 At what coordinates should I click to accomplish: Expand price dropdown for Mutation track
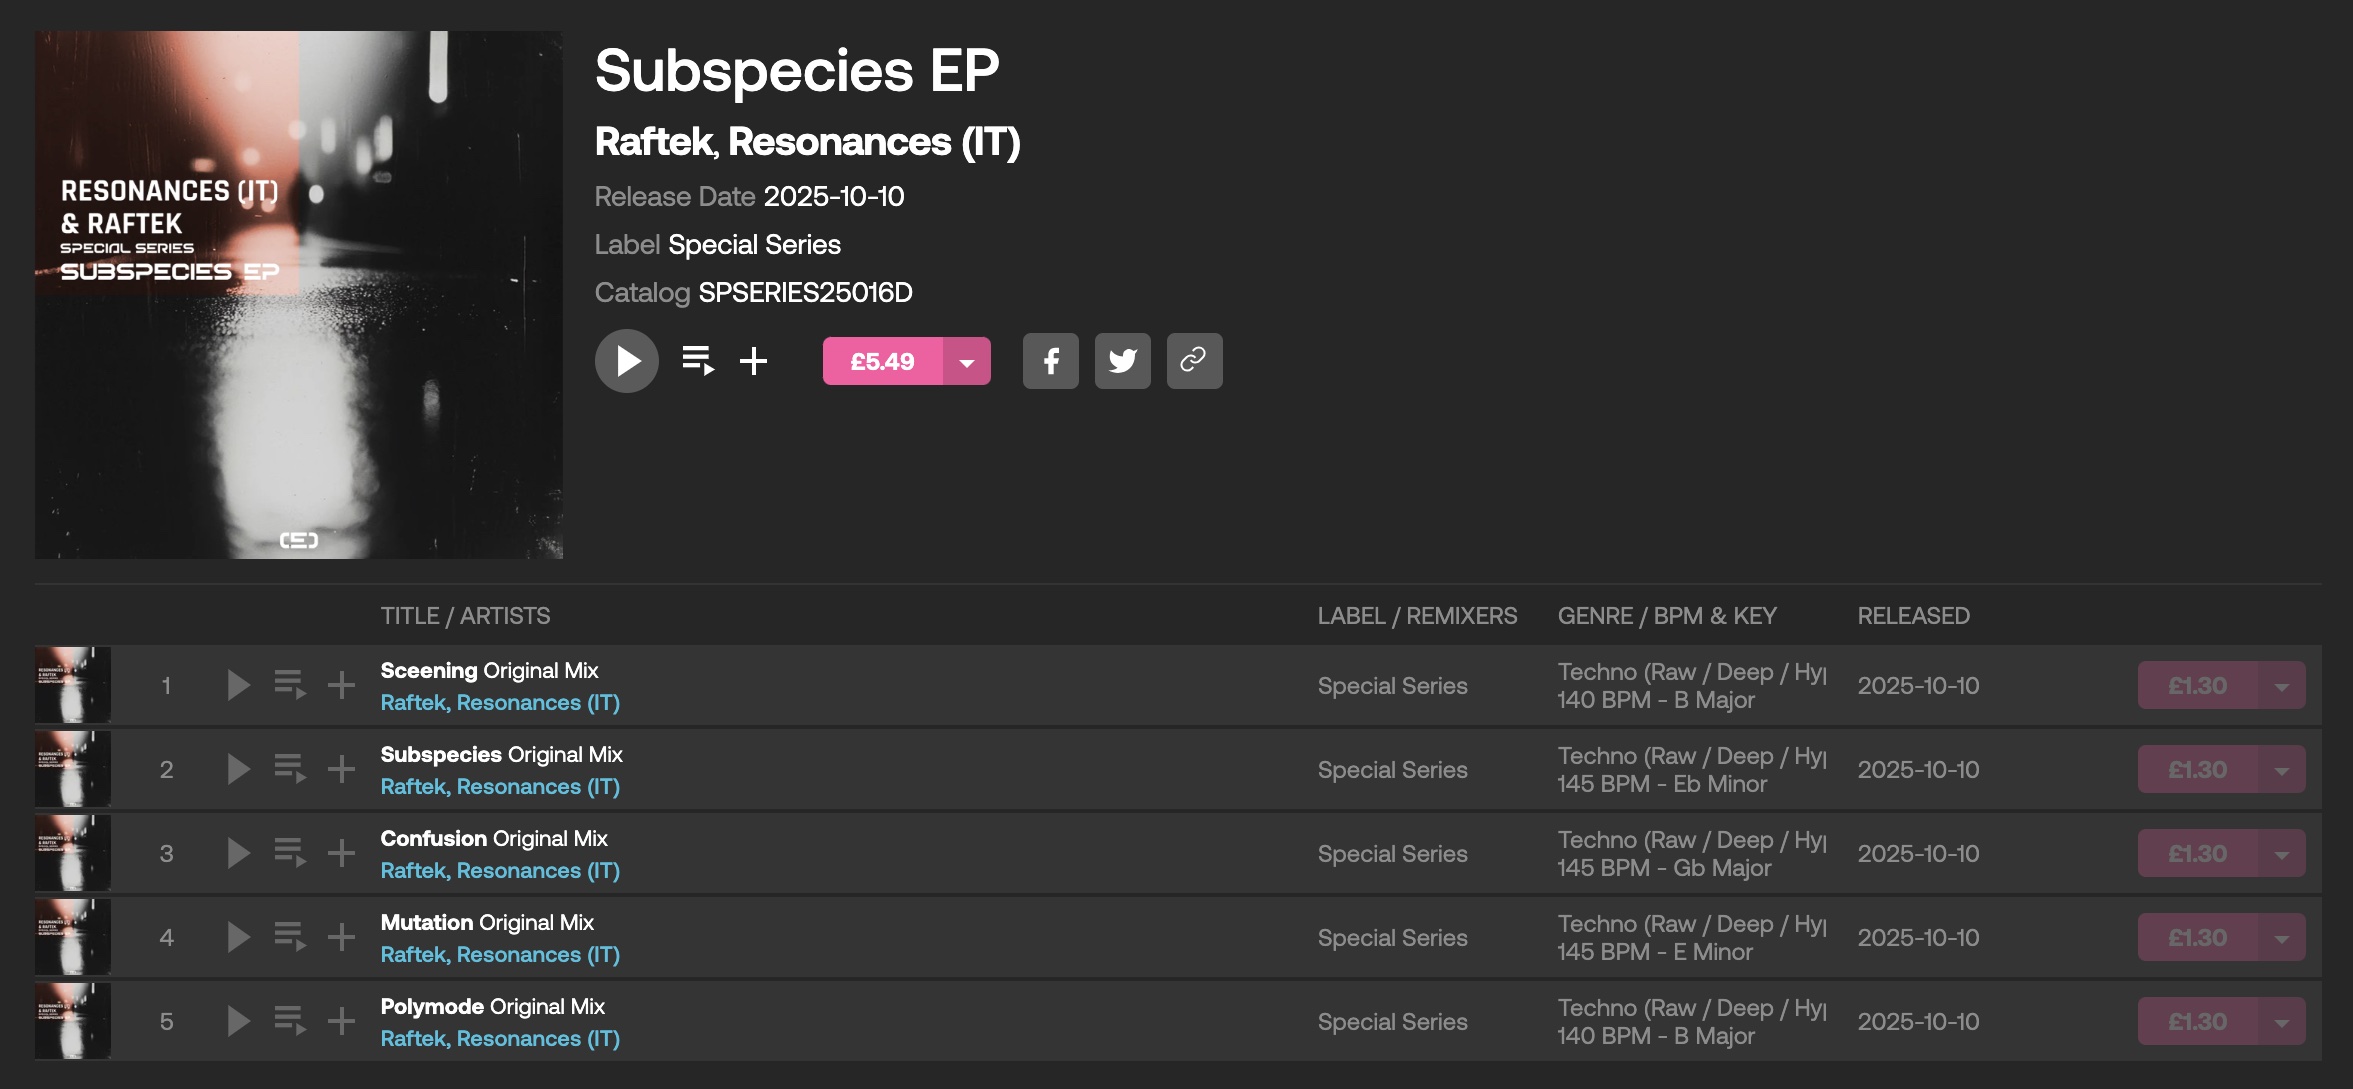pos(2282,938)
